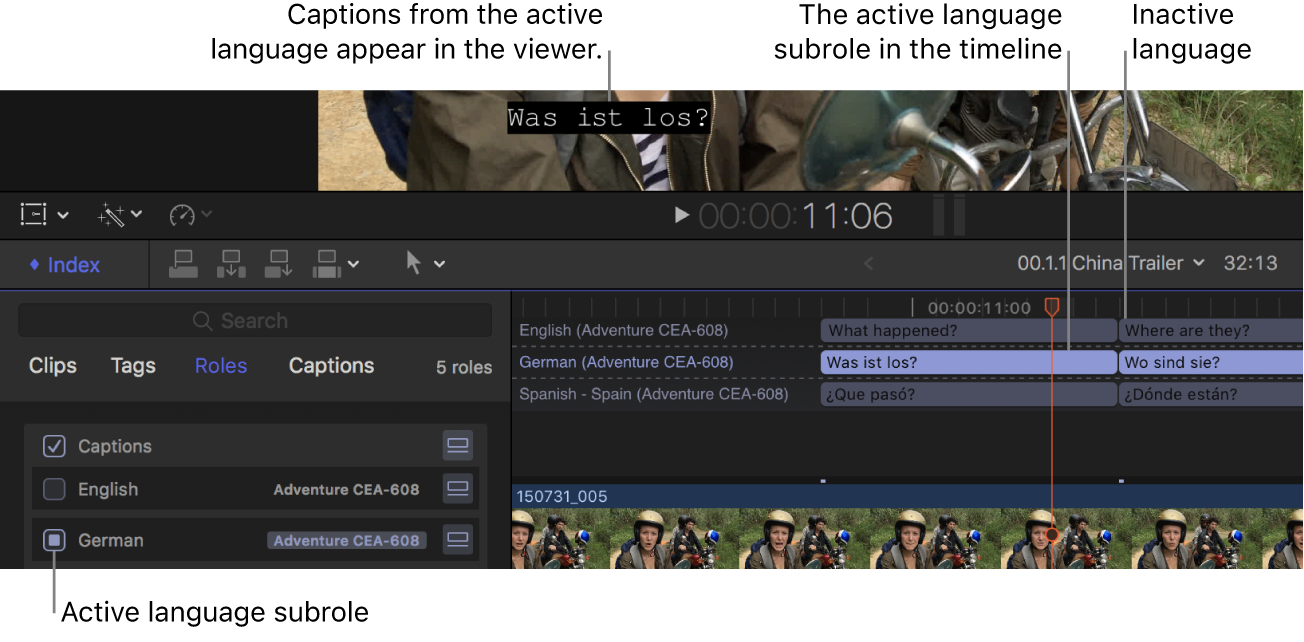Switch to the Captions tab
Image resolution: width=1304 pixels, height=642 pixels.
[x=331, y=366]
